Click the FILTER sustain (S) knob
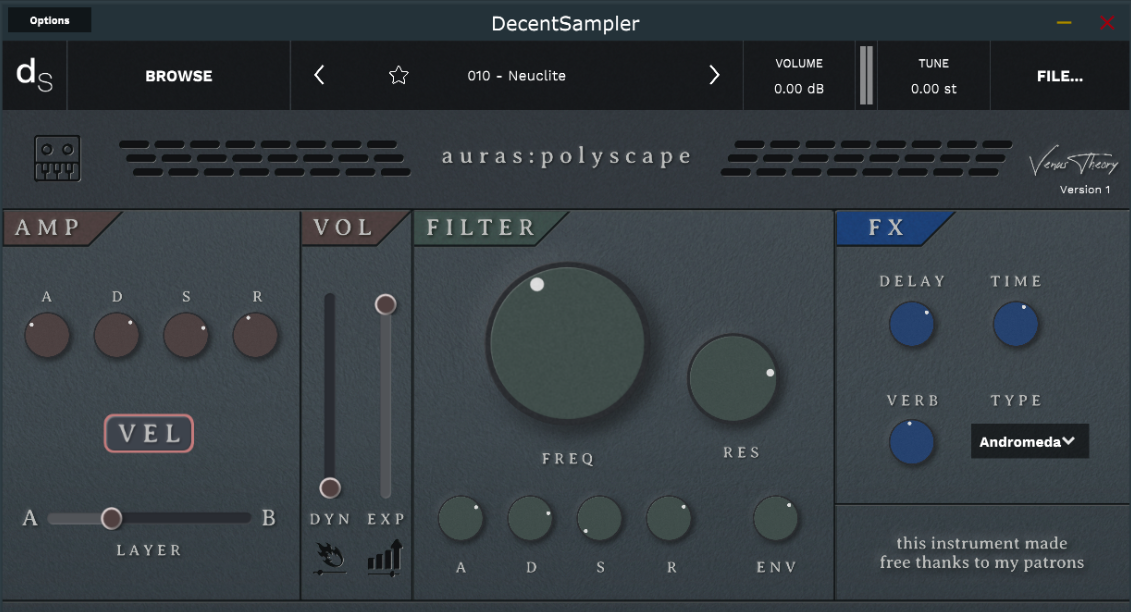The image size is (1131, 612). point(599,519)
